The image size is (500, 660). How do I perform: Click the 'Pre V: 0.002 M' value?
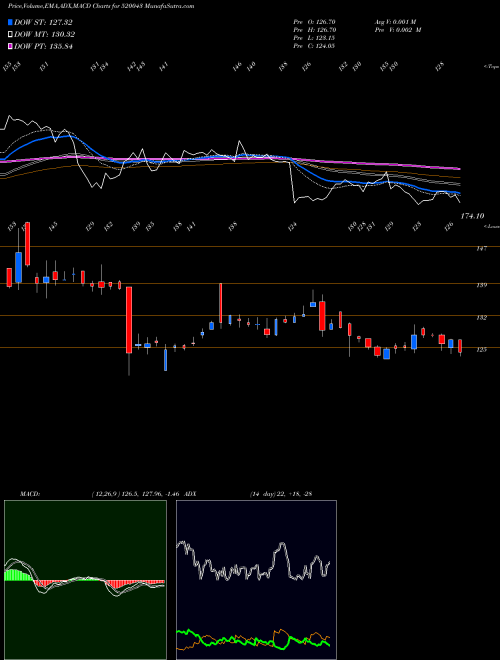tap(398, 30)
